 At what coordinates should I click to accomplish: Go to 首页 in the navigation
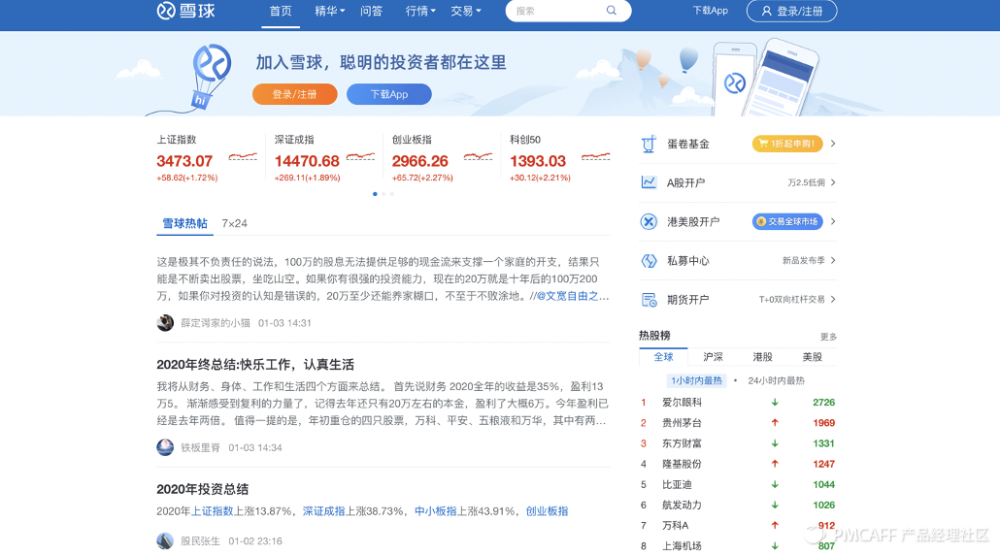pyautogui.click(x=281, y=11)
